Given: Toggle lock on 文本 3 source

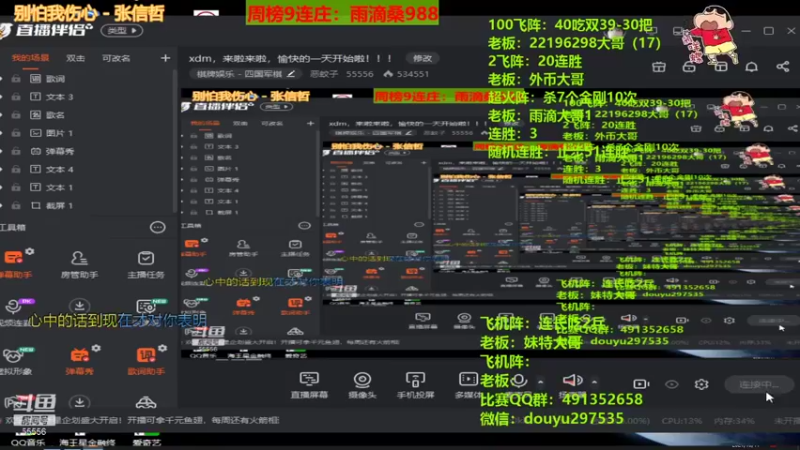Looking at the screenshot, I should 16,96.
